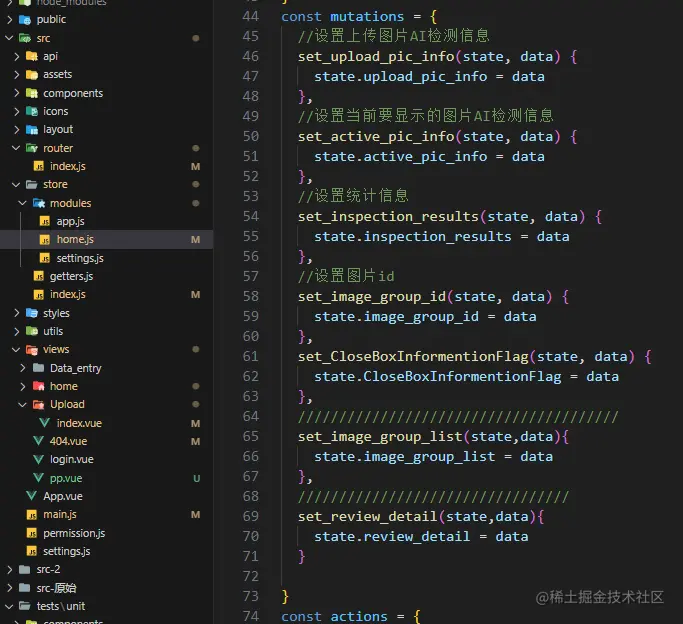Click line number 61 in the gutter

(250, 357)
